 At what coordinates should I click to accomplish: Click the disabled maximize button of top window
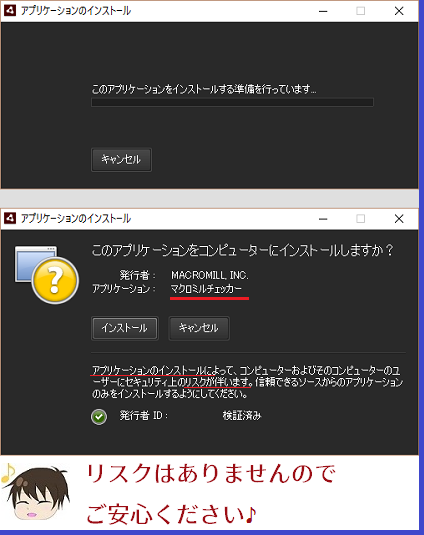tap(361, 11)
